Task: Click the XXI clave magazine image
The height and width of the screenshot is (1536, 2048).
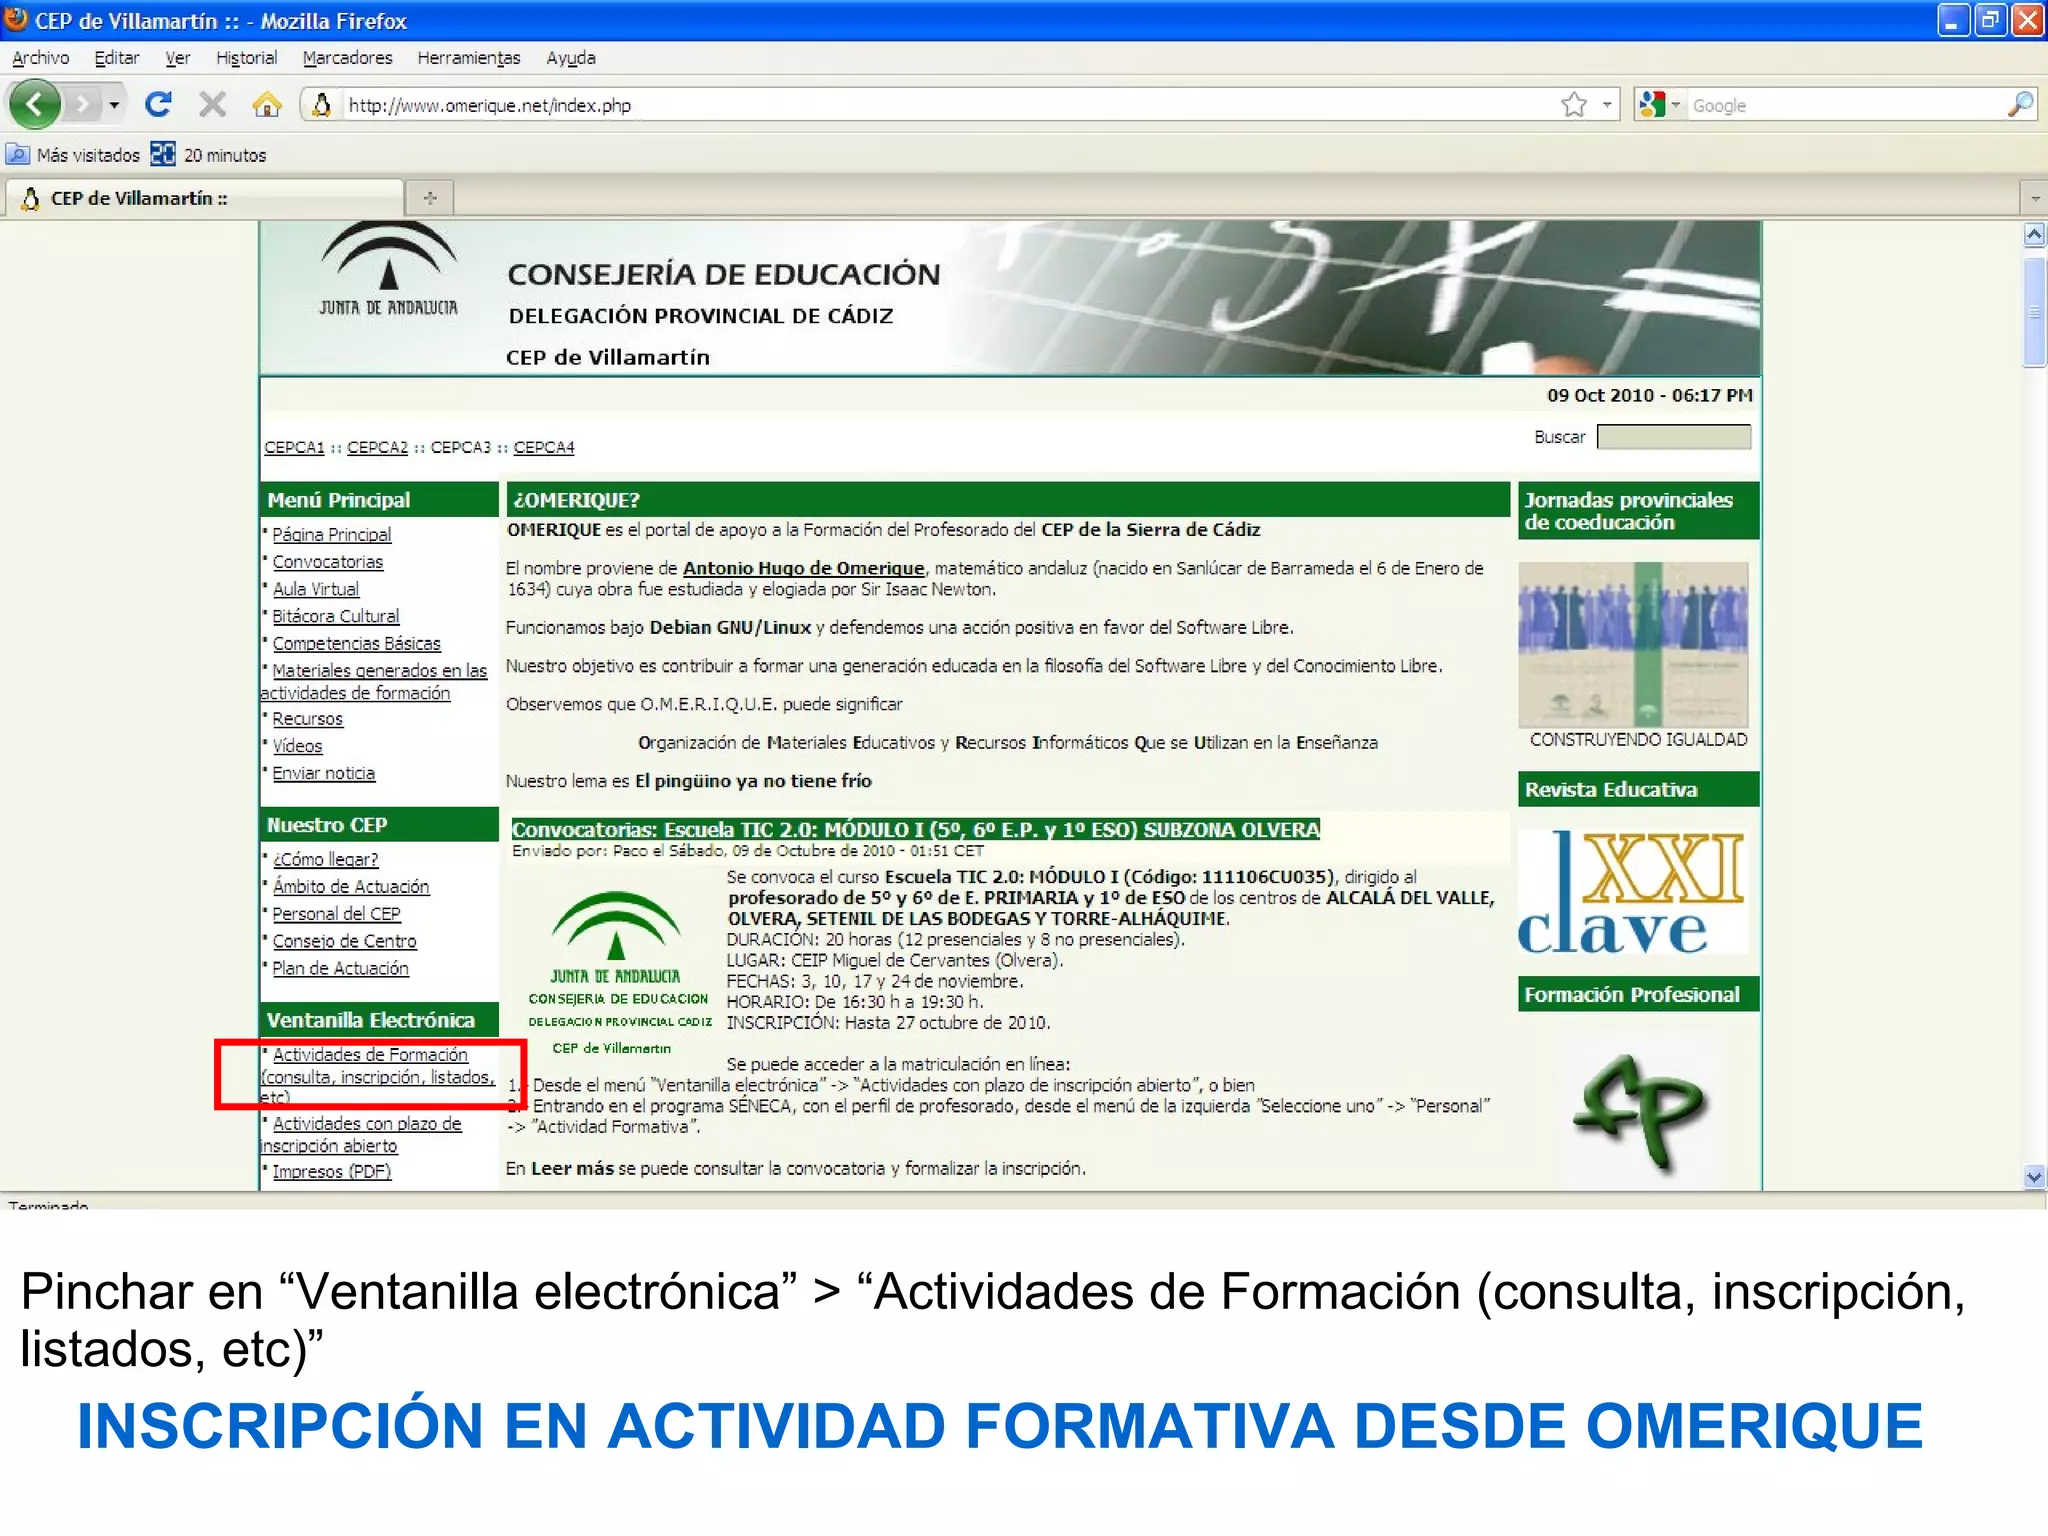Action: coord(1632,892)
